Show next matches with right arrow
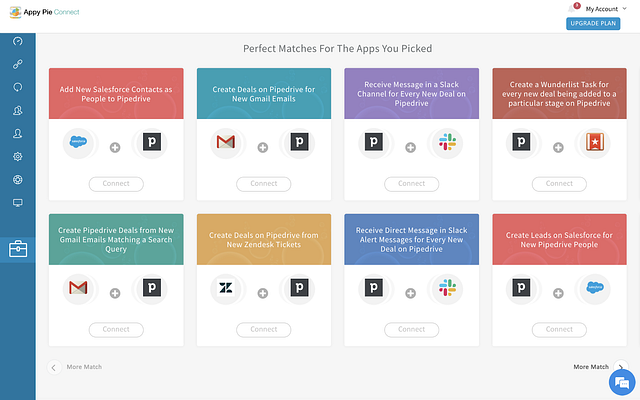The height and width of the screenshot is (400, 640). coord(621,367)
